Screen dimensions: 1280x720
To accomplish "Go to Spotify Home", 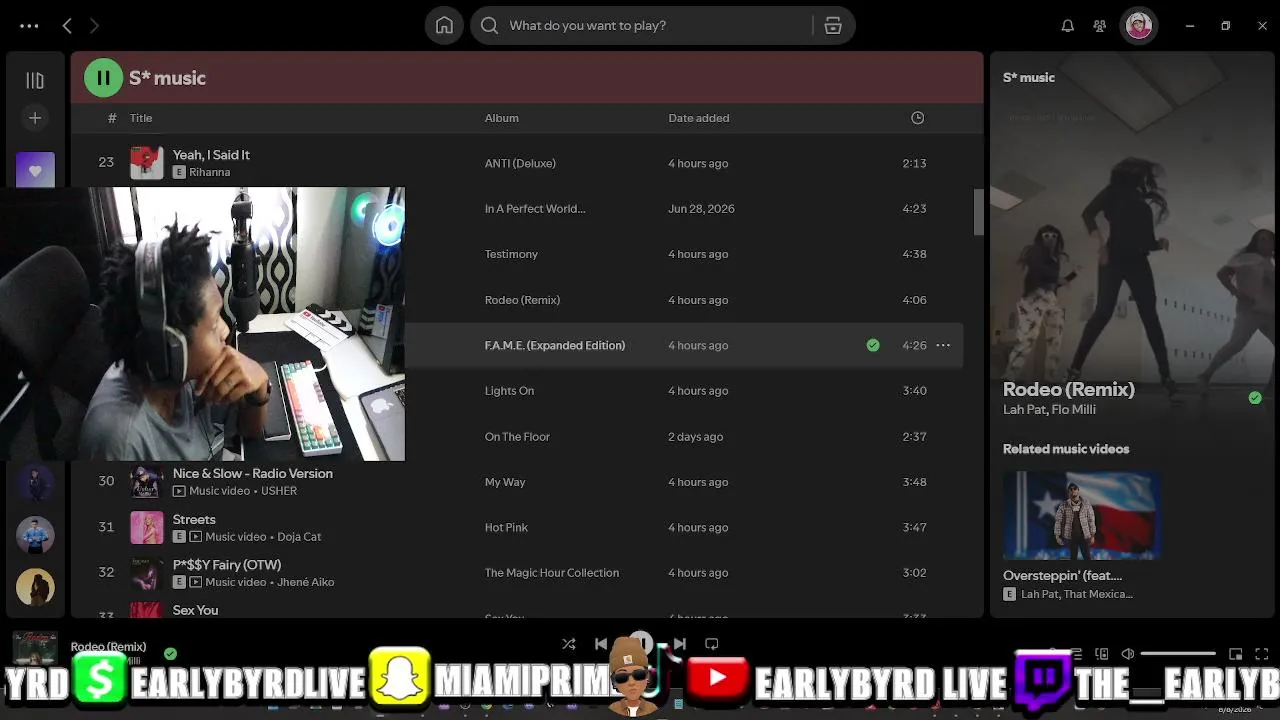I will (444, 26).
